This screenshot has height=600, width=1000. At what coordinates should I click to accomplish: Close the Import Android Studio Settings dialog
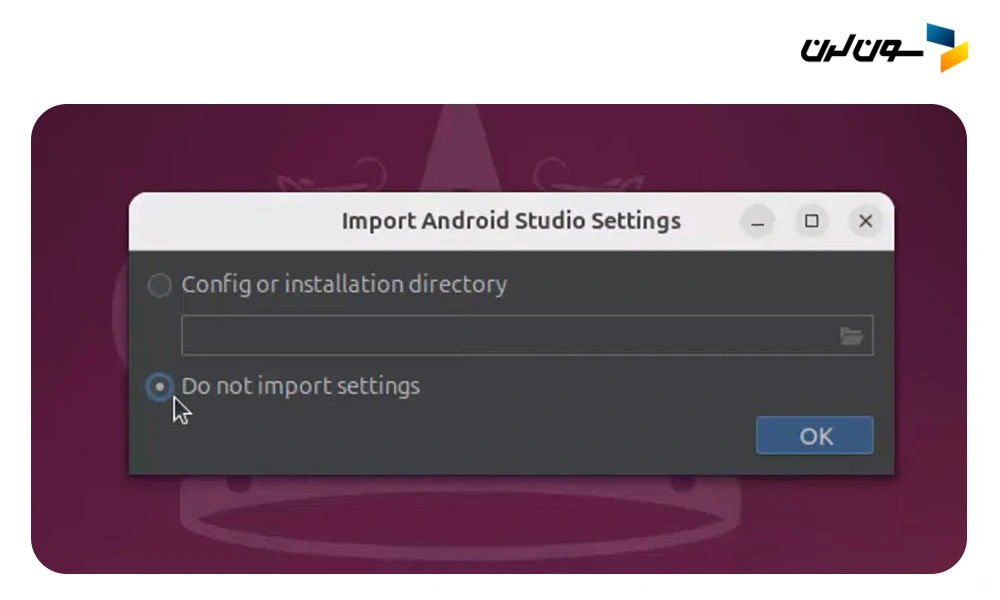pyautogui.click(x=866, y=222)
